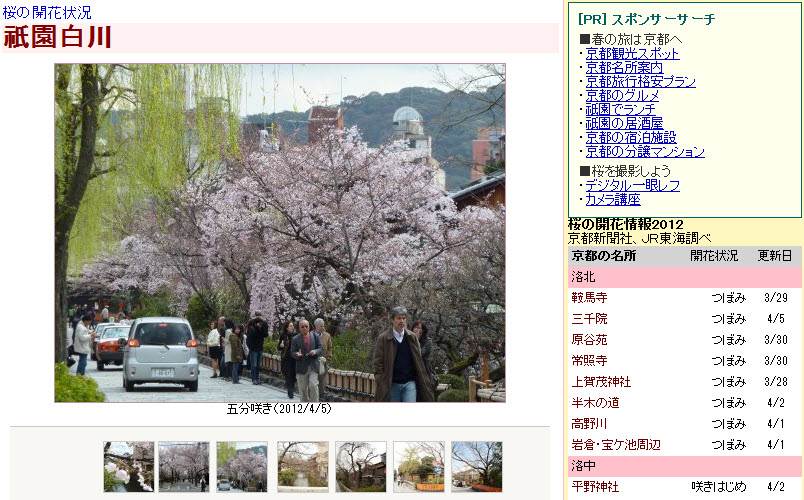804x500 pixels.
Task: Select the sixth thumbnail with green tree
Action: pos(419,467)
